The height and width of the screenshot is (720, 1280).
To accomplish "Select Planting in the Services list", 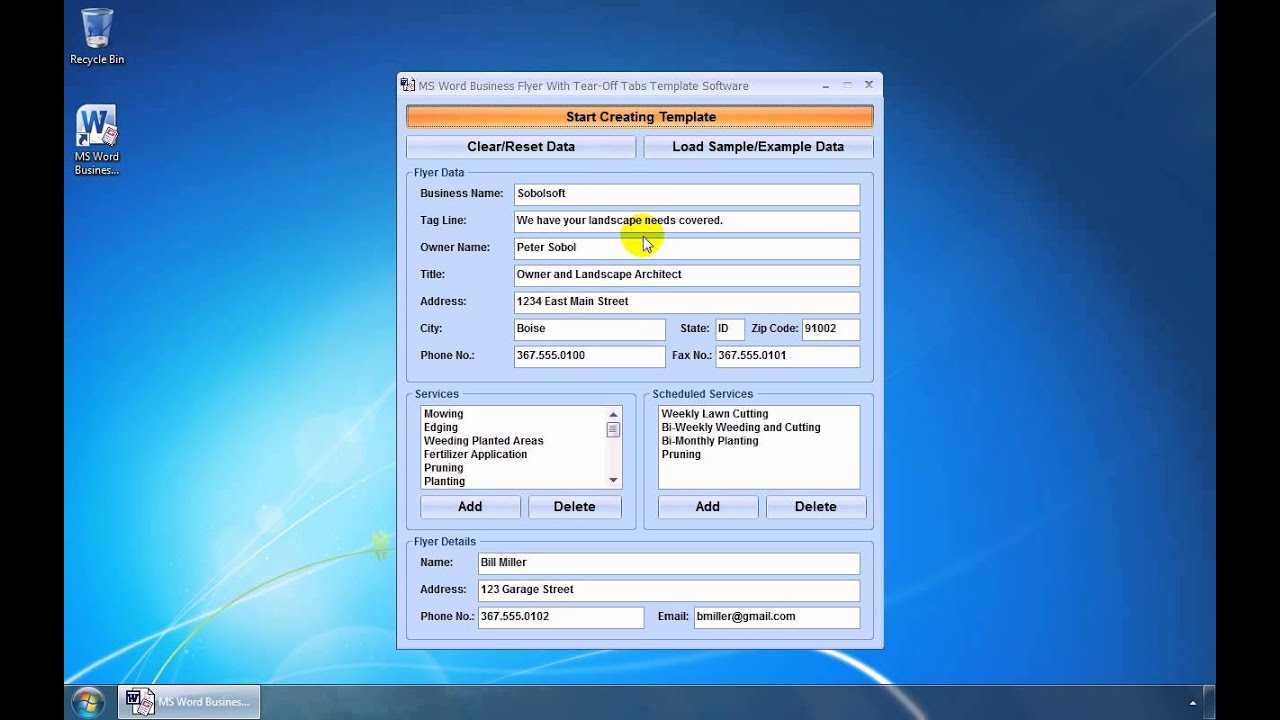I will pyautogui.click(x=444, y=482).
